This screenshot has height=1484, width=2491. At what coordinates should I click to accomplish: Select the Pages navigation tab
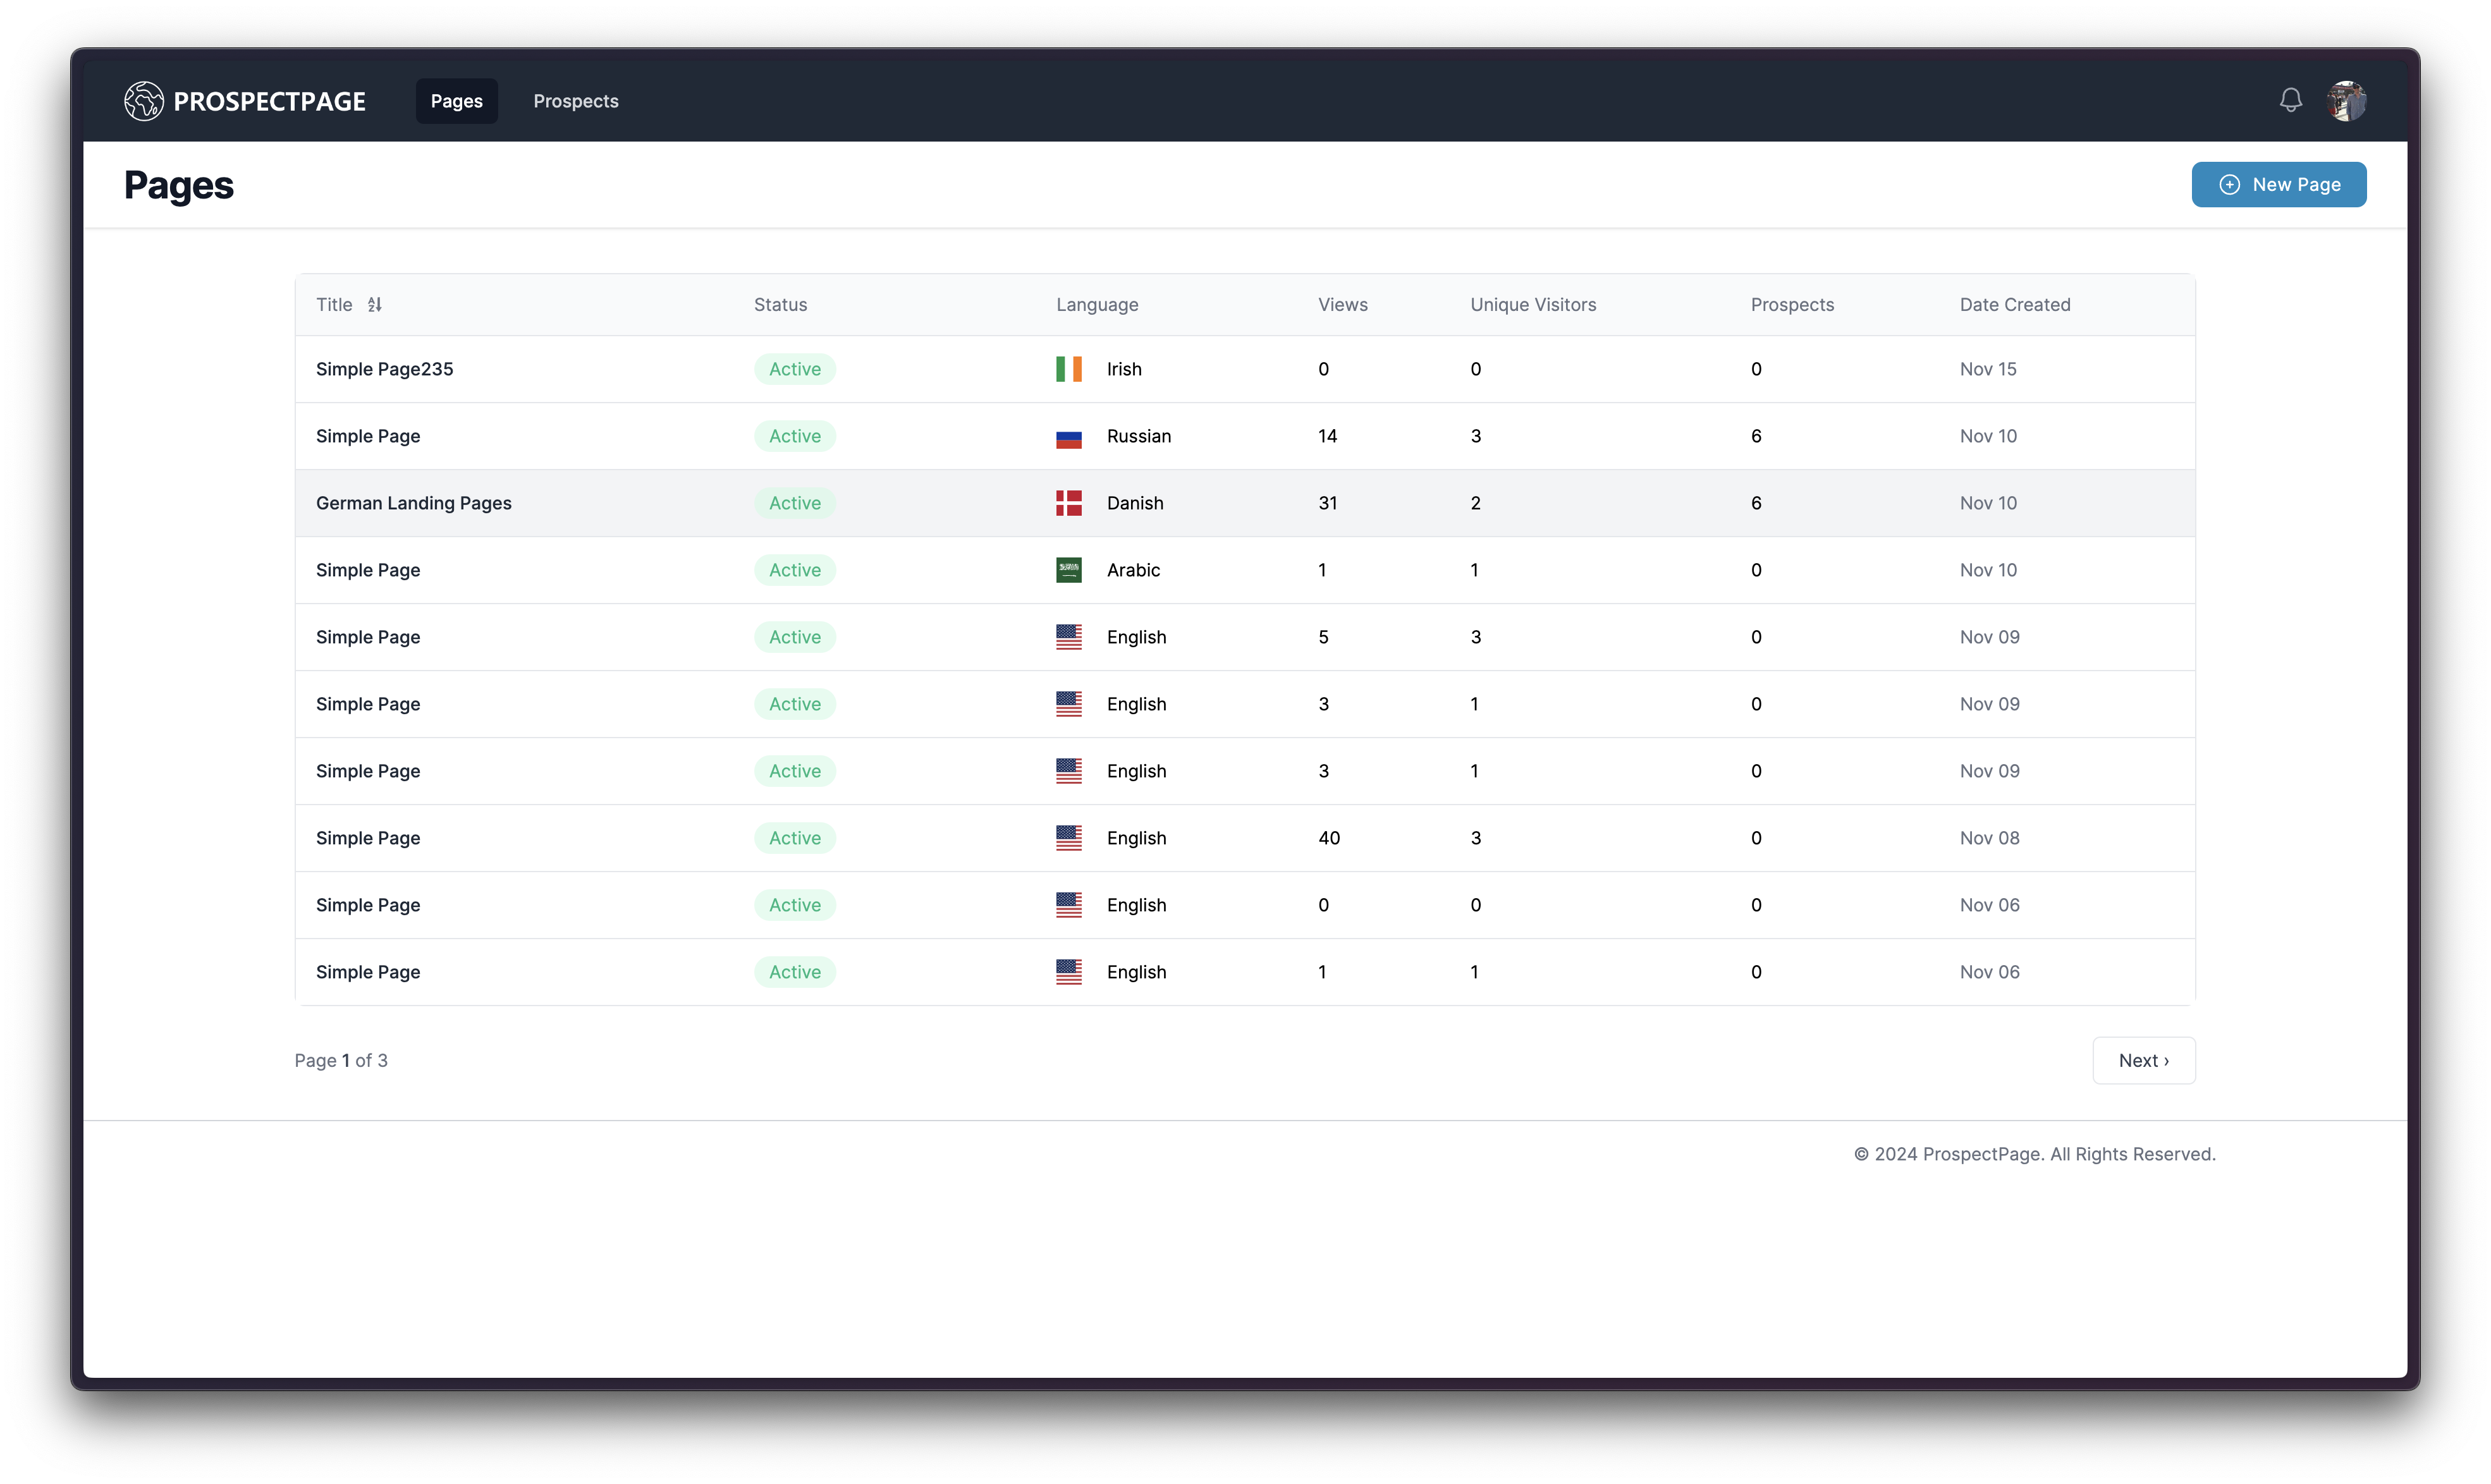pyautogui.click(x=456, y=100)
